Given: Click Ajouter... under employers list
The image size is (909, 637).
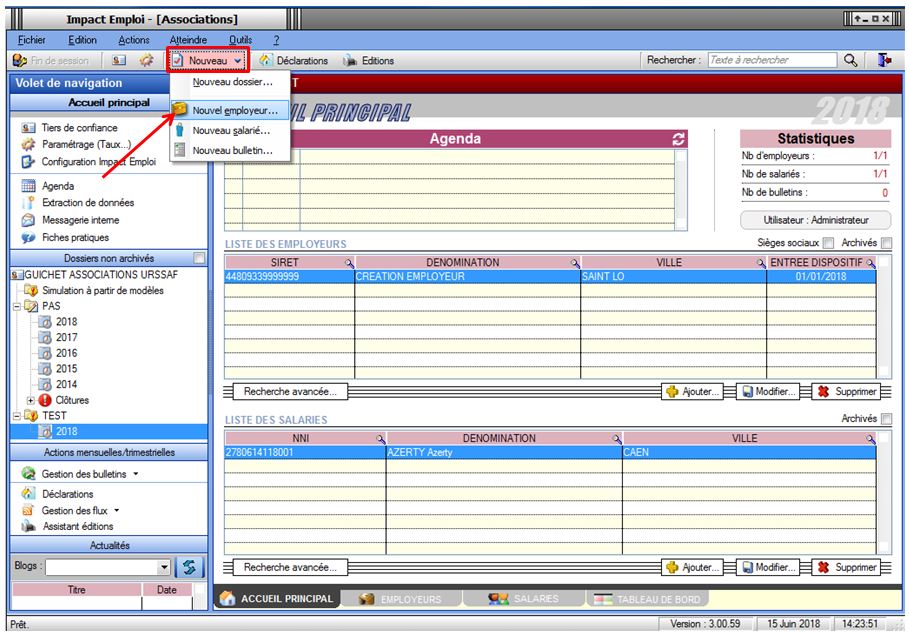Looking at the screenshot, I should pyautogui.click(x=692, y=392).
